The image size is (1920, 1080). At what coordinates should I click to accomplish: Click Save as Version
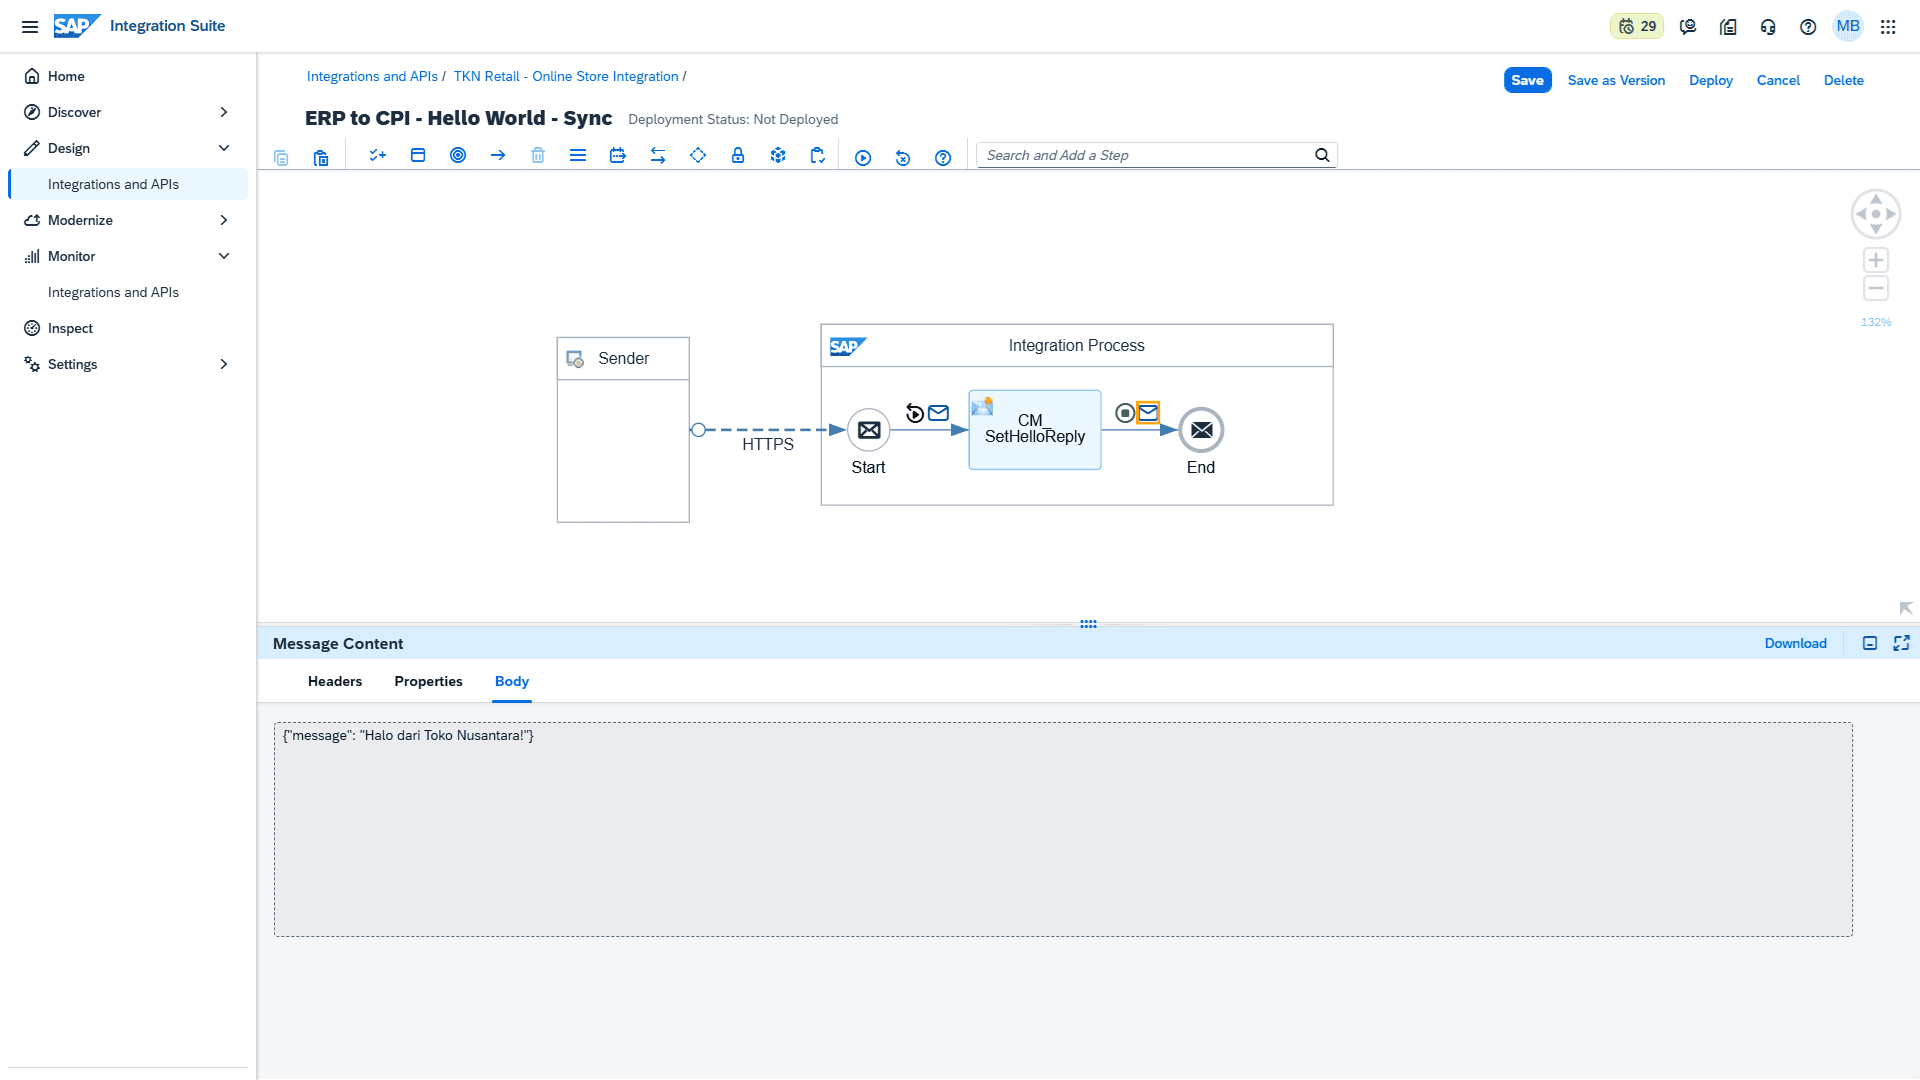[1616, 80]
